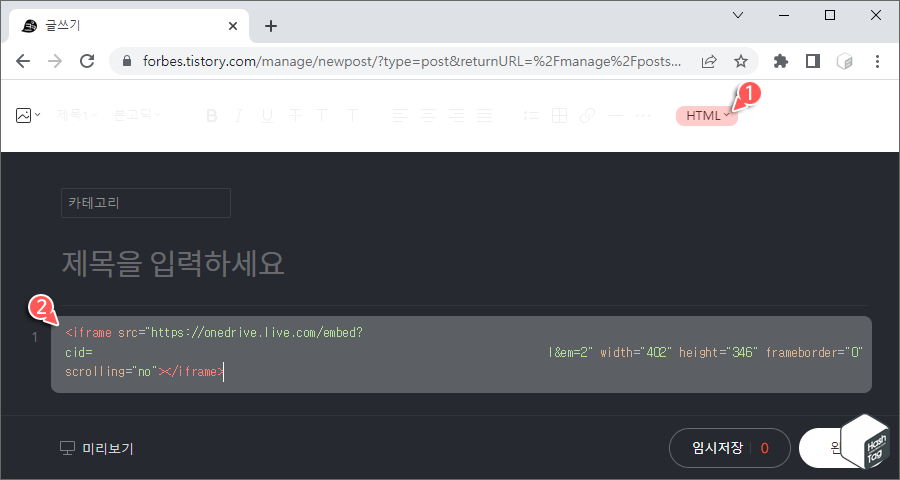Viewport: 900px width, 480px height.
Task: Go back in browser
Action: pyautogui.click(x=23, y=61)
